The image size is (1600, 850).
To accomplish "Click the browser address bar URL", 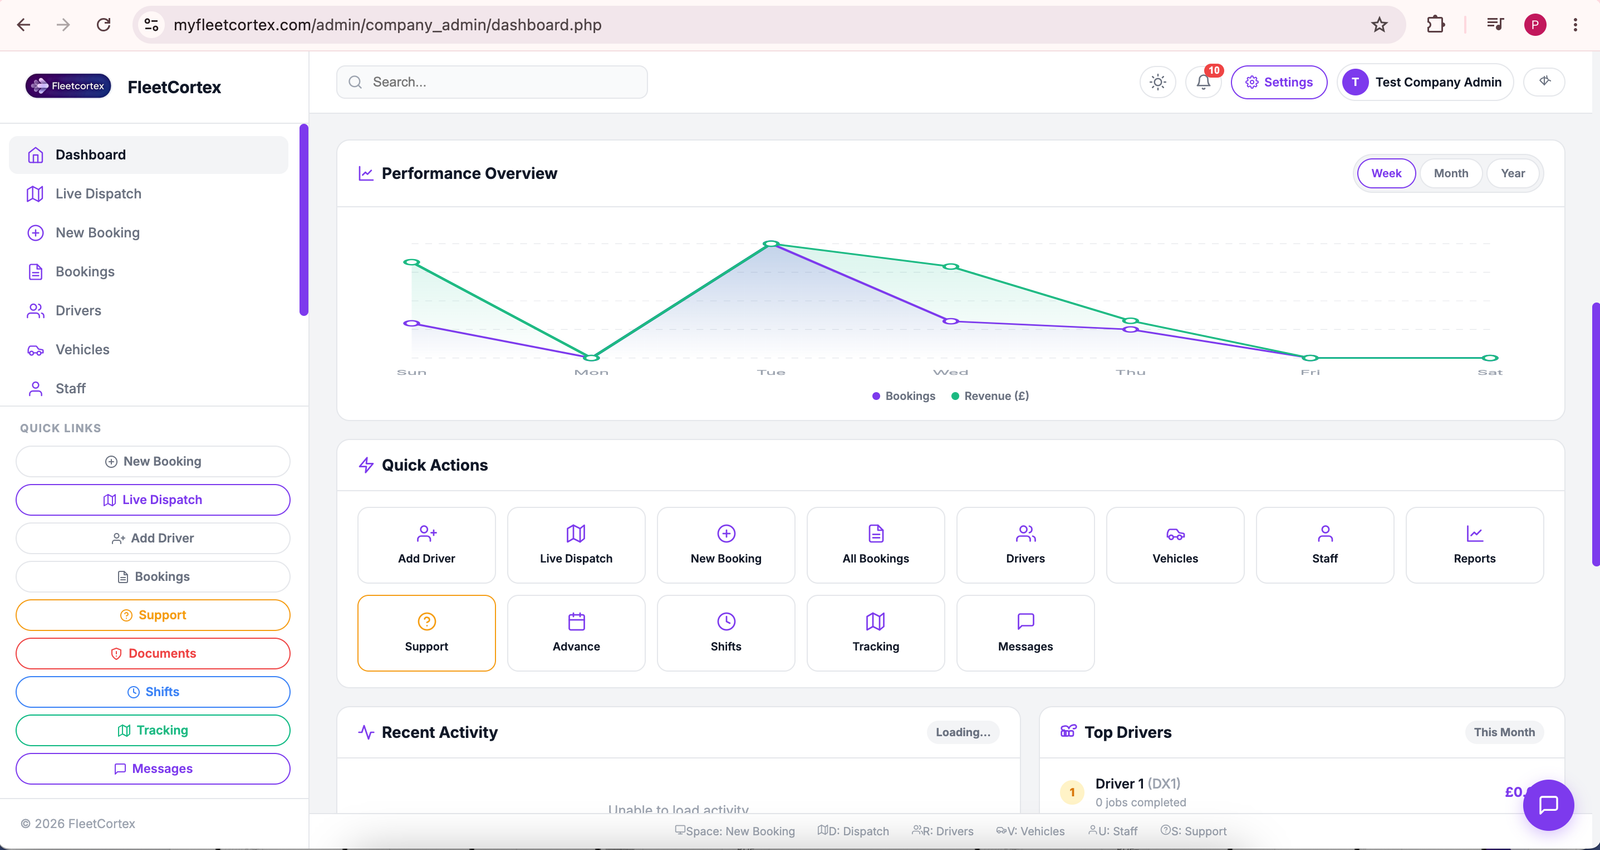I will (388, 25).
